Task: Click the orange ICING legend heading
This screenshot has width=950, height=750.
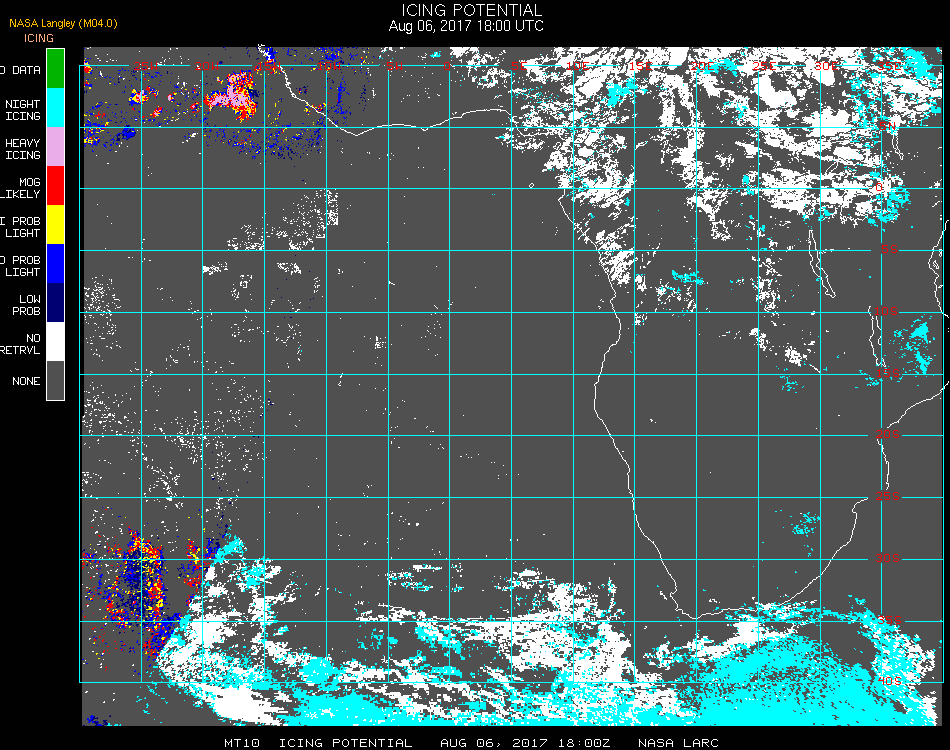Action: pos(39,38)
